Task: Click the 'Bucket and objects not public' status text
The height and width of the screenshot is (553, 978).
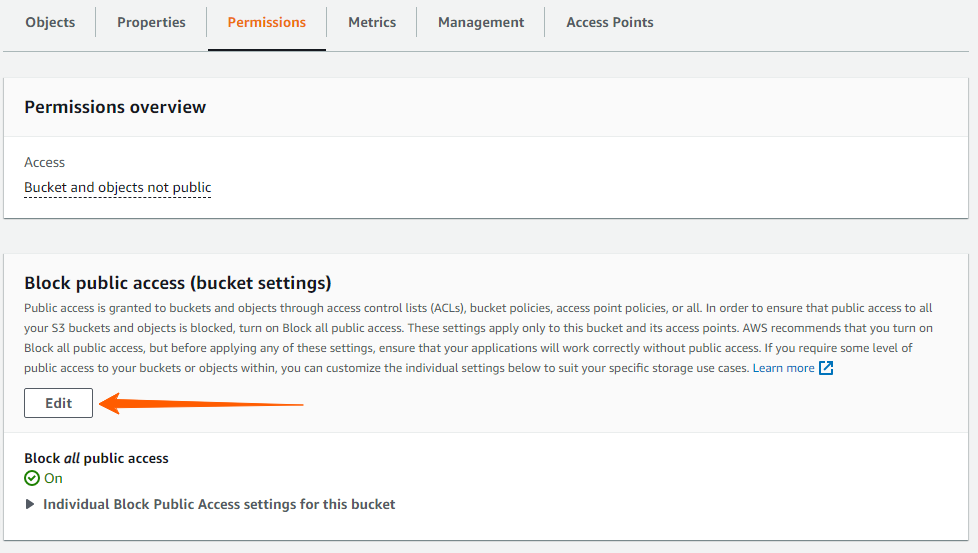Action: 118,187
